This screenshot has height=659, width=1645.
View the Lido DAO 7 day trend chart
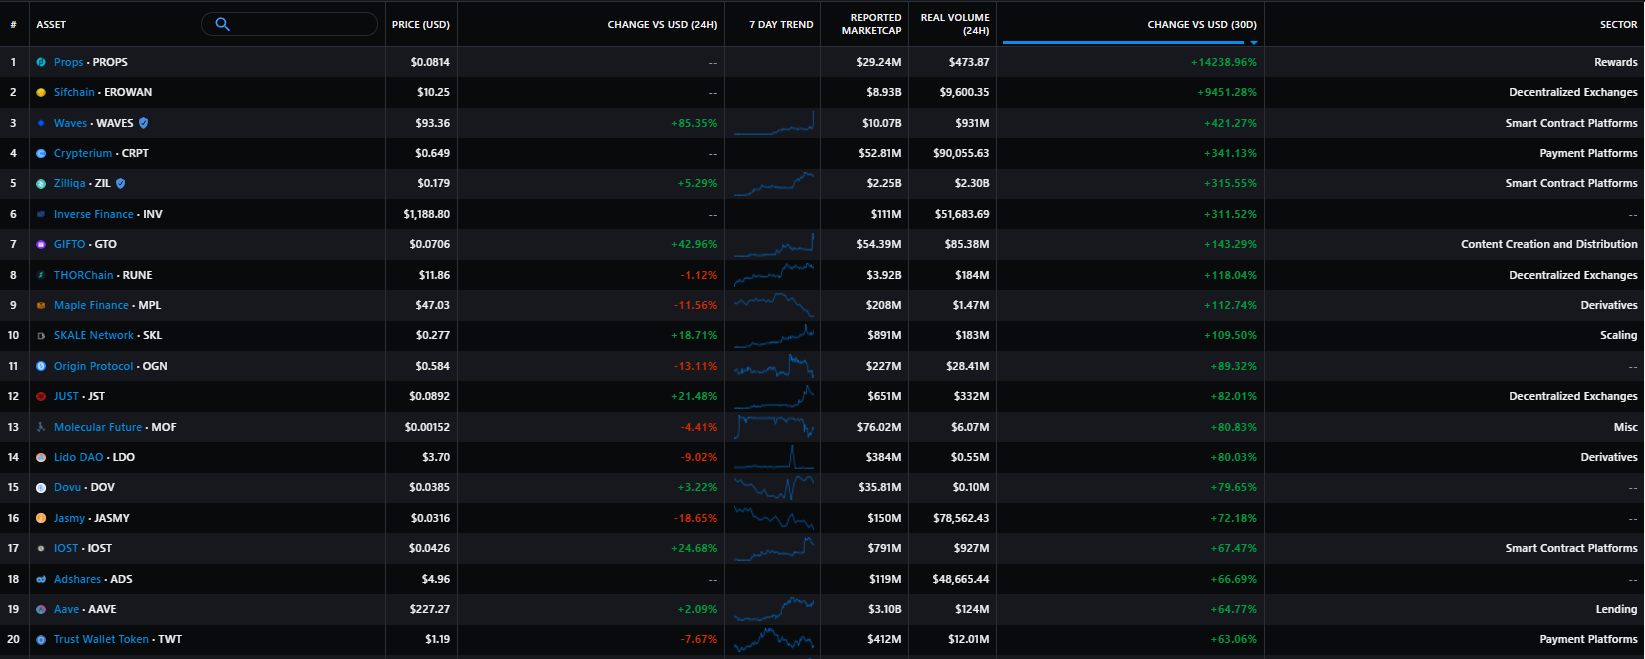click(774, 457)
